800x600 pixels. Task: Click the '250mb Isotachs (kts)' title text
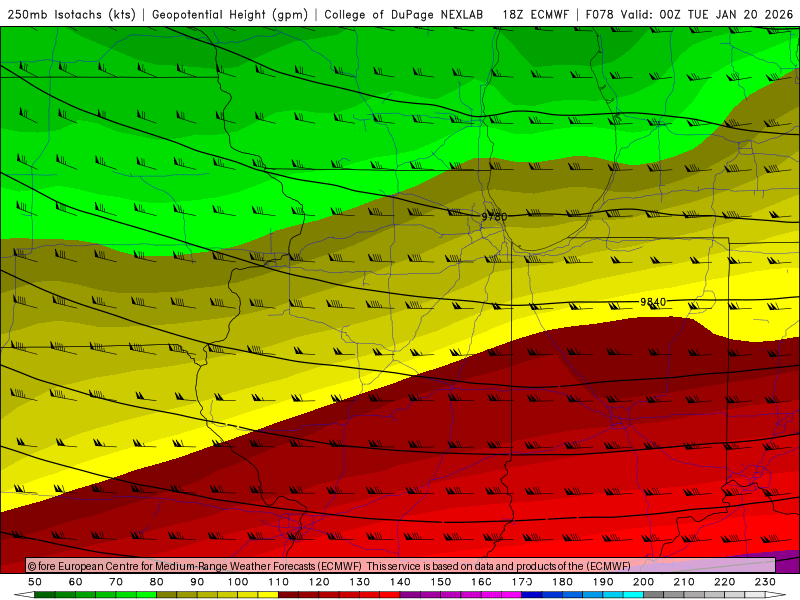[x=71, y=14]
